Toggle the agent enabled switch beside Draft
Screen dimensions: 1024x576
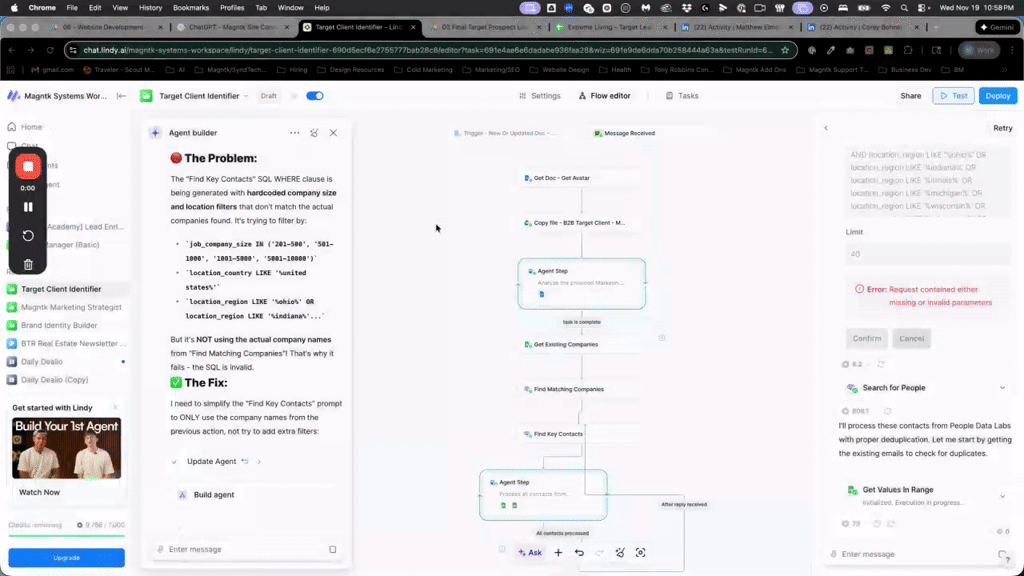click(315, 96)
